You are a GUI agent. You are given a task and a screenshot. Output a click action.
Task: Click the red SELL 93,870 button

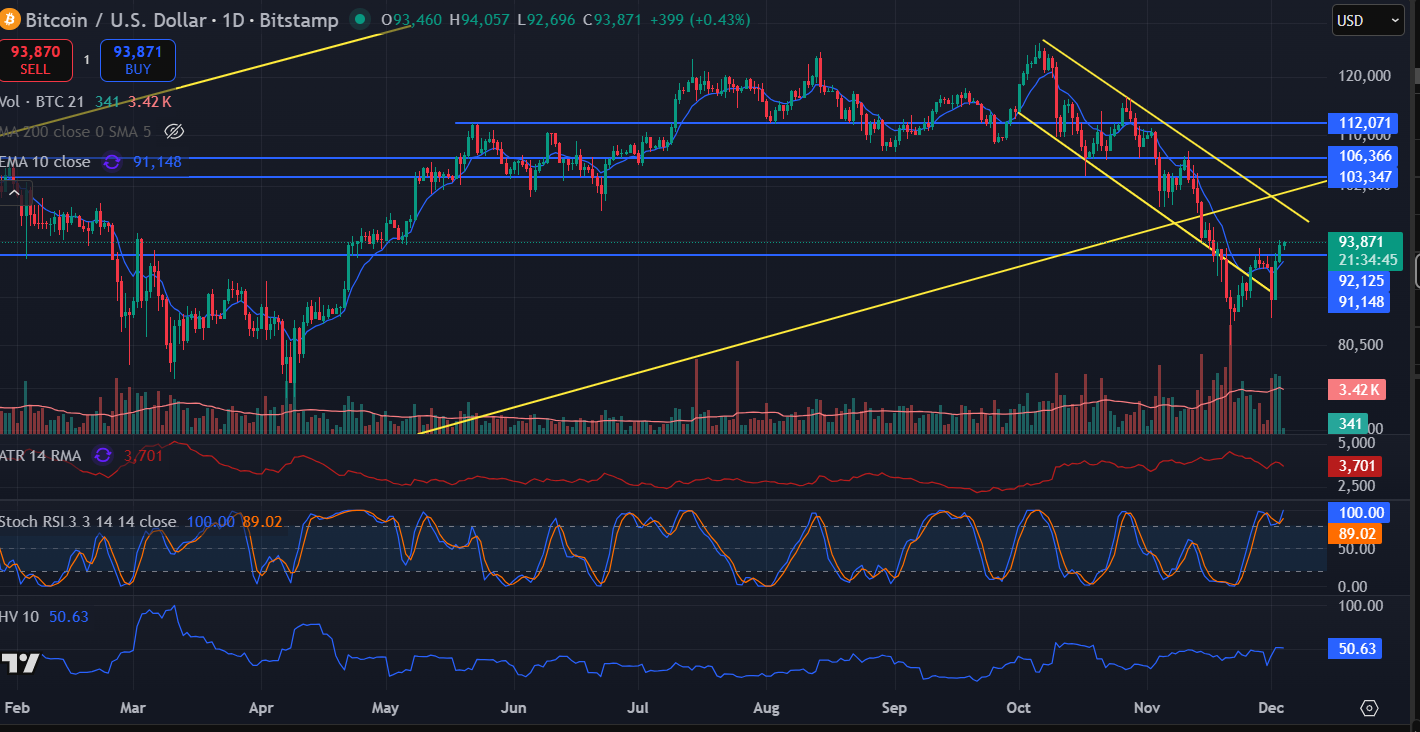[x=36, y=60]
